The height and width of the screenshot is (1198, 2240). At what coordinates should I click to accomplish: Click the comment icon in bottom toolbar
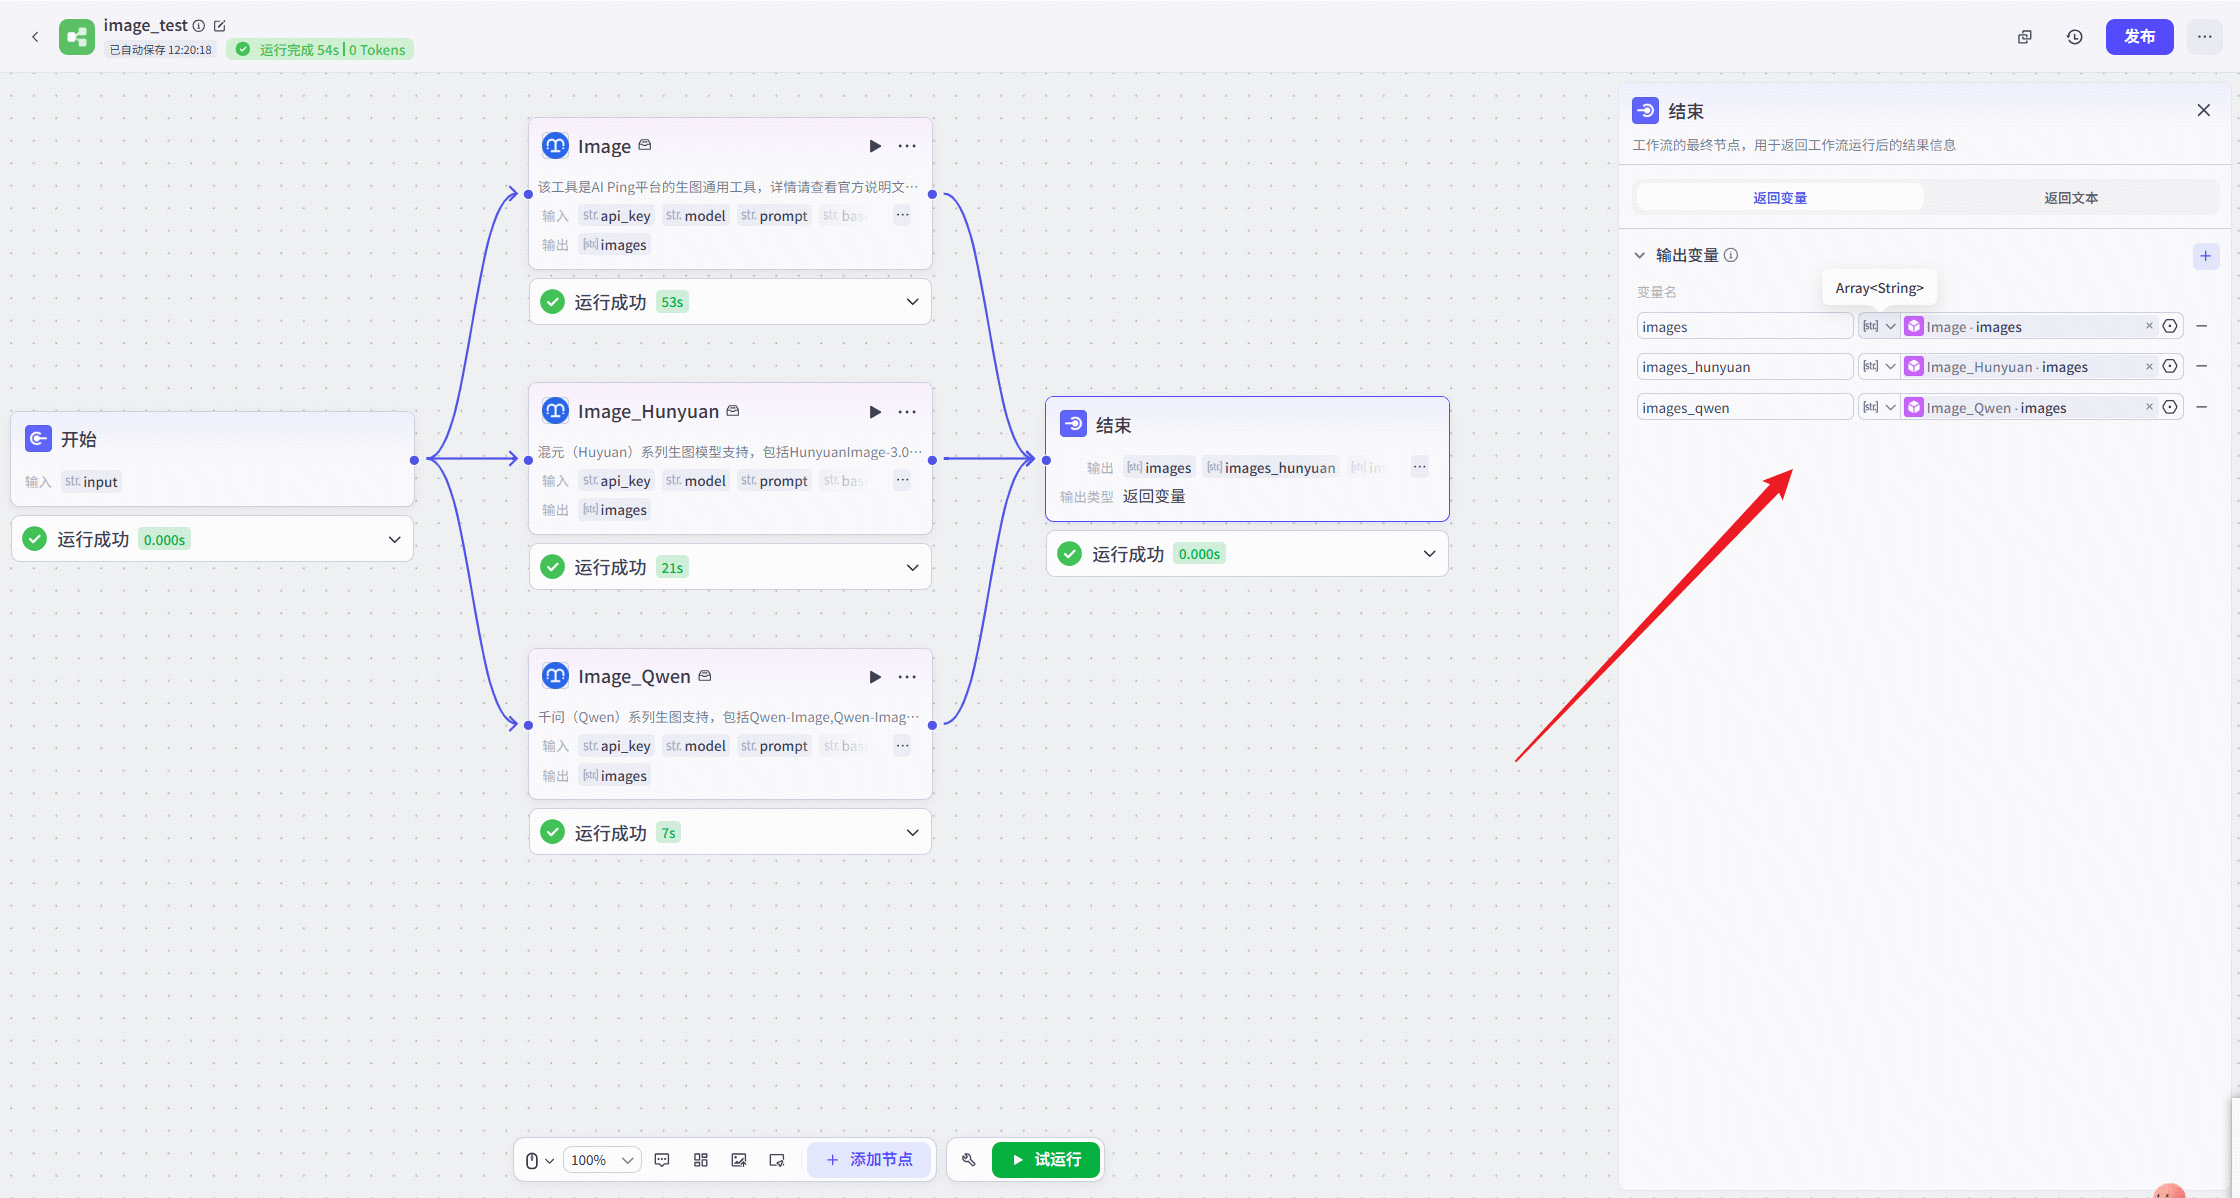[662, 1160]
